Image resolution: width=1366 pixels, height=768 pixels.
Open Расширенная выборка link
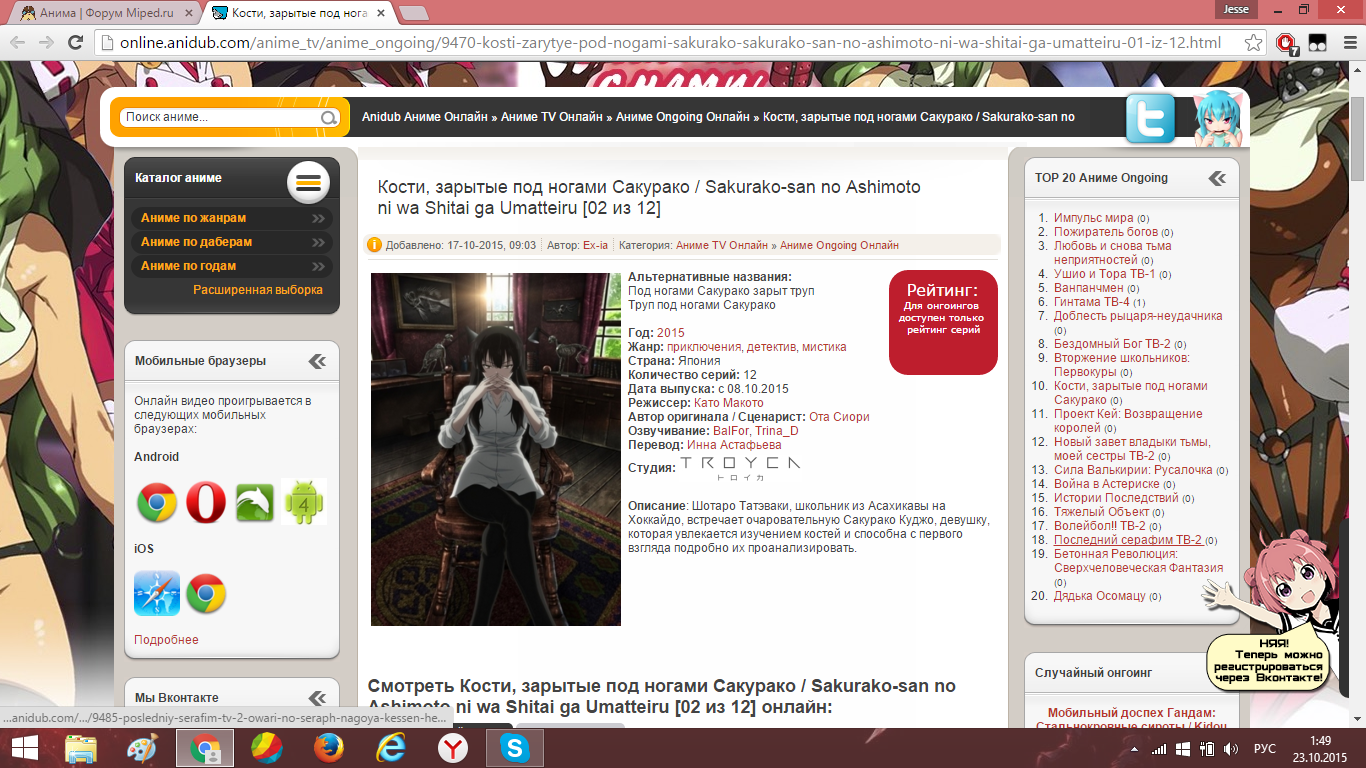258,290
